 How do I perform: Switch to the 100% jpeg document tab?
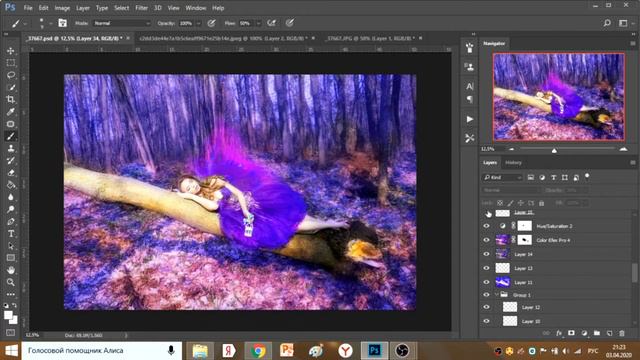pyautogui.click(x=223, y=38)
